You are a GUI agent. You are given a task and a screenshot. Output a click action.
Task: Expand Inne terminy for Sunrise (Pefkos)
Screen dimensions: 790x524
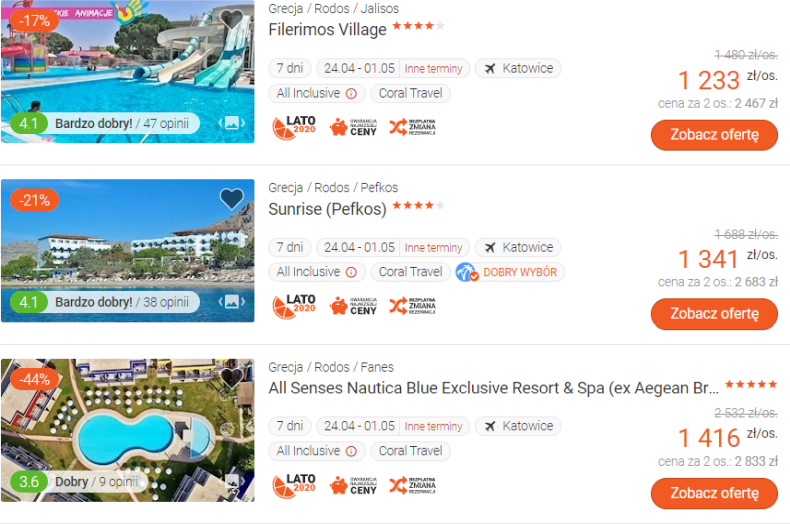click(x=433, y=248)
